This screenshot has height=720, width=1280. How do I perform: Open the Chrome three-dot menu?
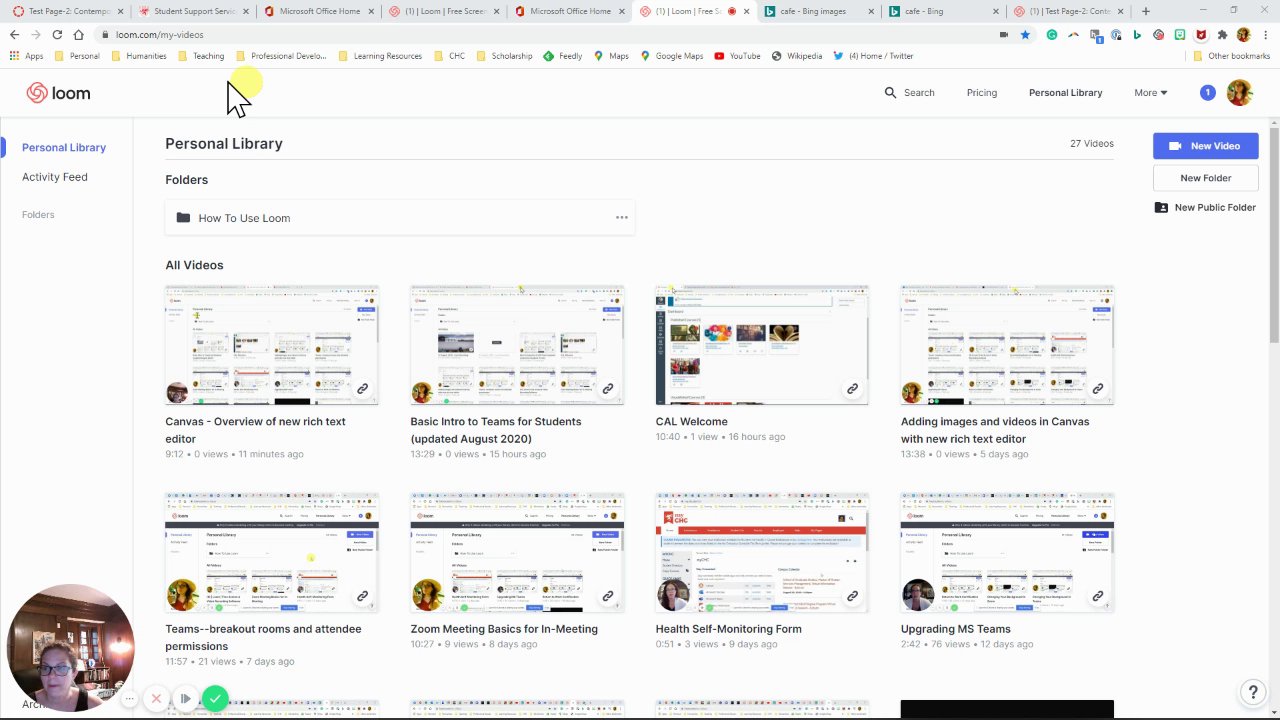1264,34
